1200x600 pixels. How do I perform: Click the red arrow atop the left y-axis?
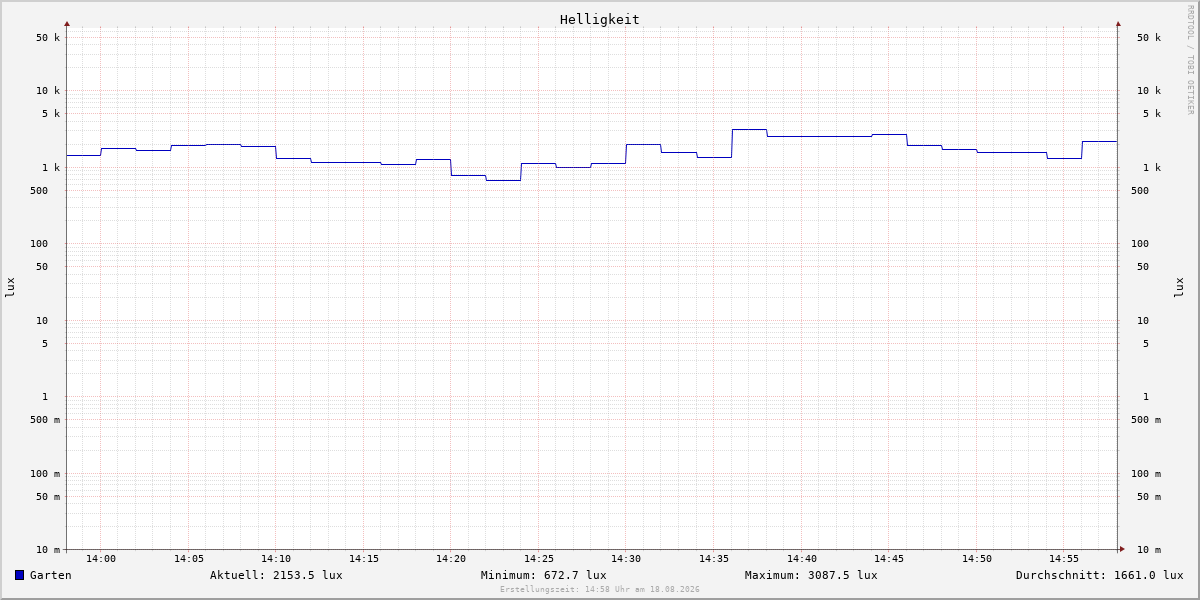[67, 23]
